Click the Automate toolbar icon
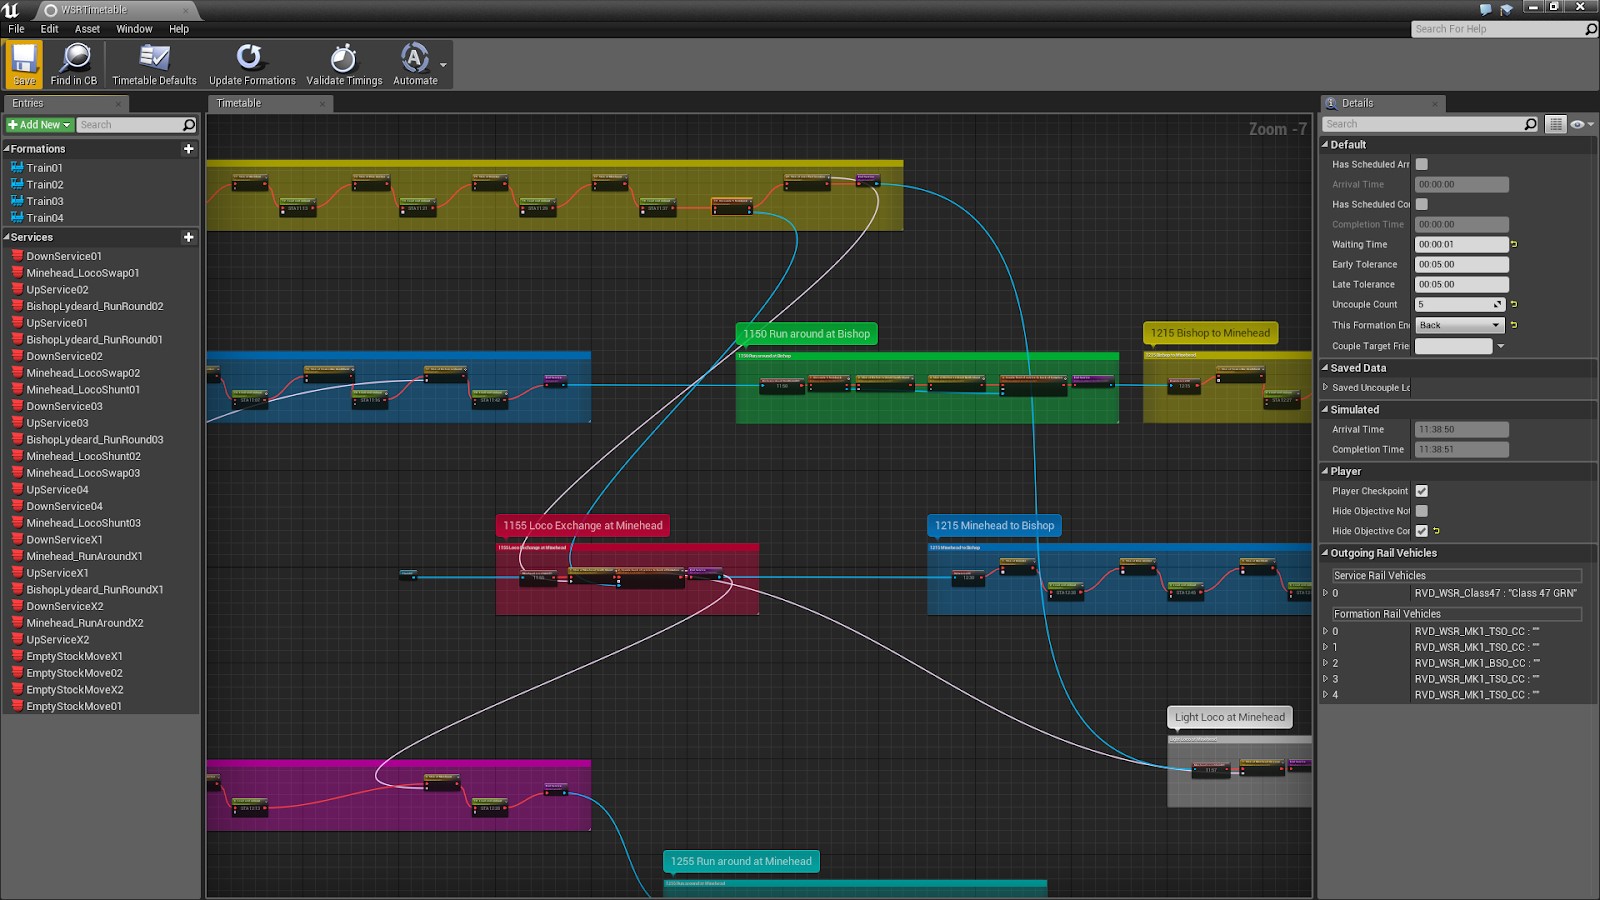Viewport: 1600px width, 900px height. point(414,59)
